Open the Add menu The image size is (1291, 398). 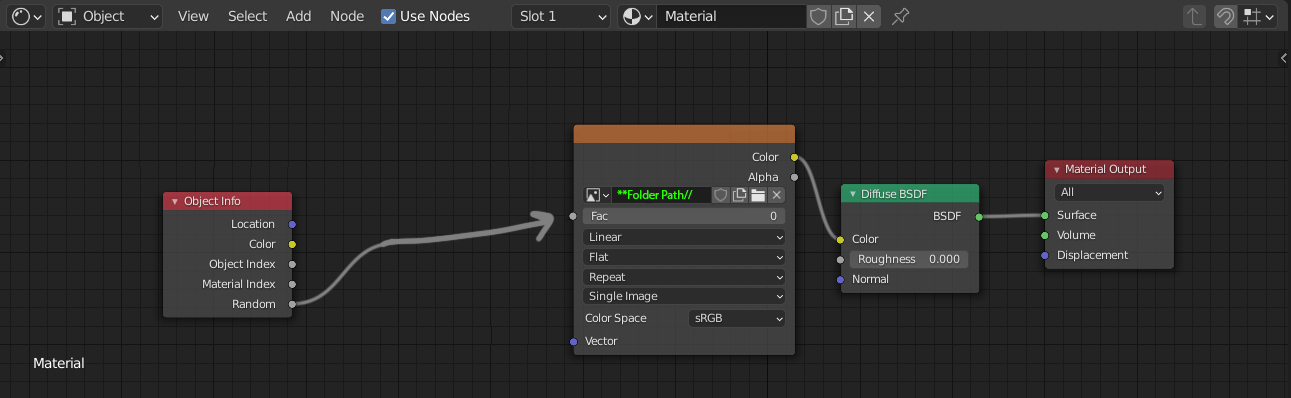pyautogui.click(x=298, y=16)
